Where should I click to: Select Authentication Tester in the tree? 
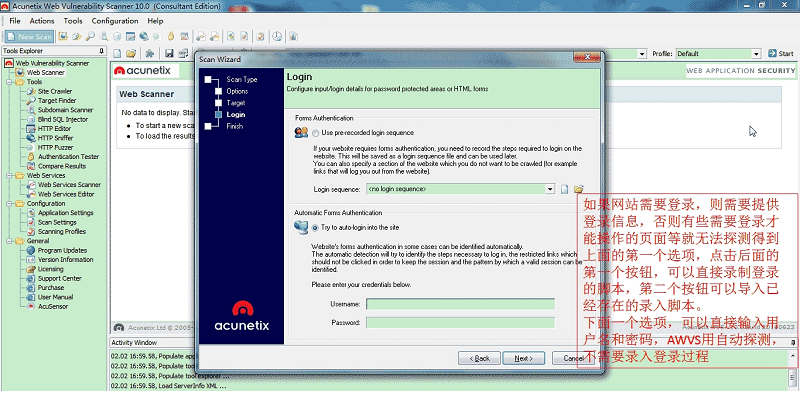(68, 157)
